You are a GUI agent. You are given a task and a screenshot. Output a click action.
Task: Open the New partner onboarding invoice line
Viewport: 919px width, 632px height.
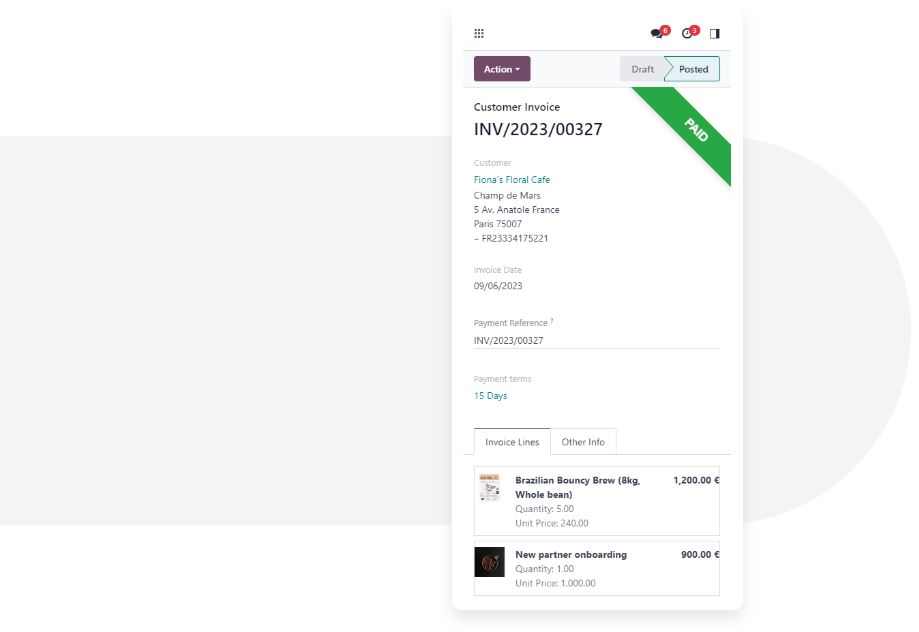point(597,568)
